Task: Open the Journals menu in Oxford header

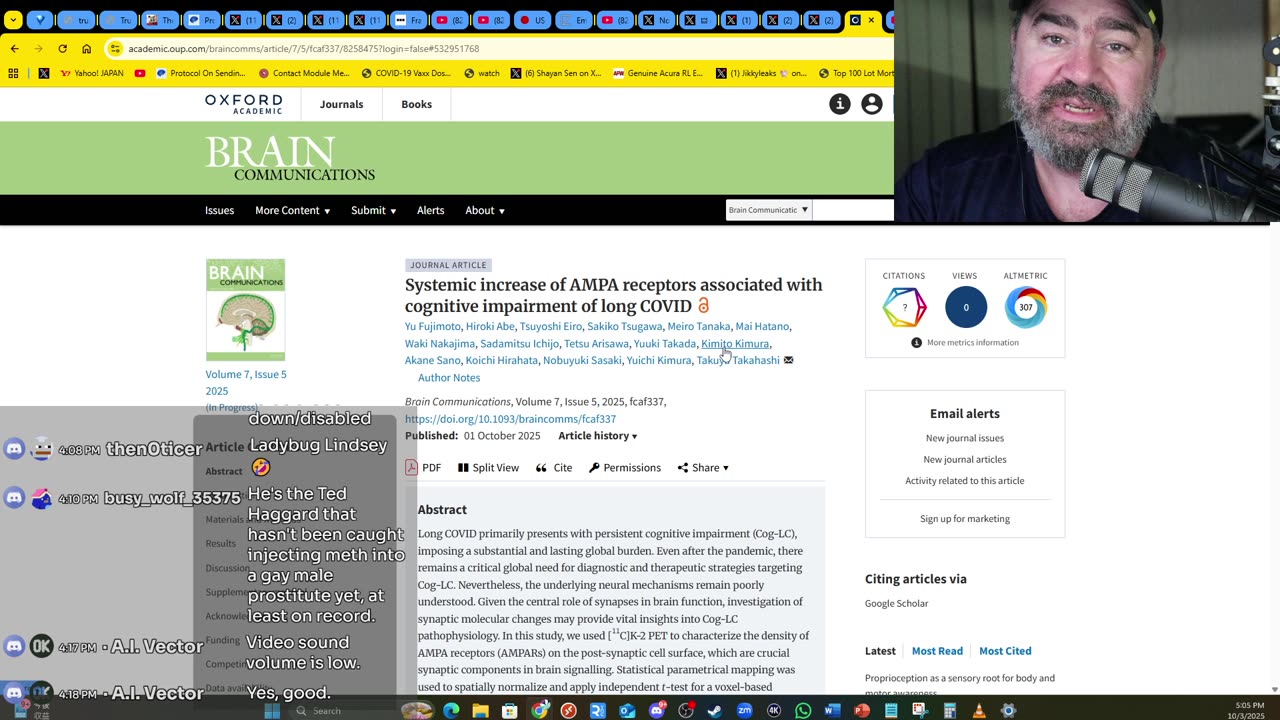Action: (341, 104)
